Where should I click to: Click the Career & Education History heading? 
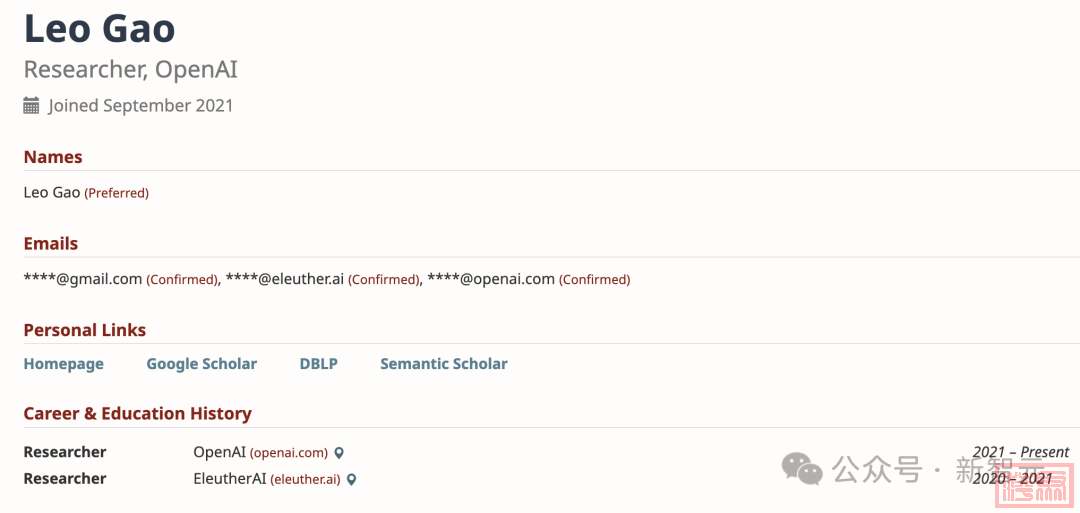click(137, 413)
